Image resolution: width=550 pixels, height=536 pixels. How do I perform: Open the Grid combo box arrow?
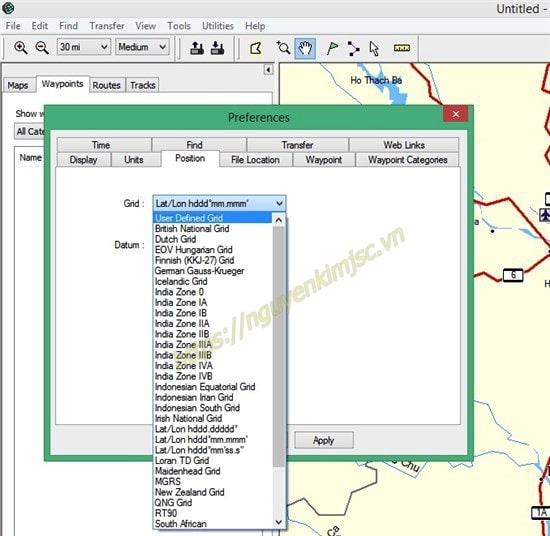pos(279,203)
